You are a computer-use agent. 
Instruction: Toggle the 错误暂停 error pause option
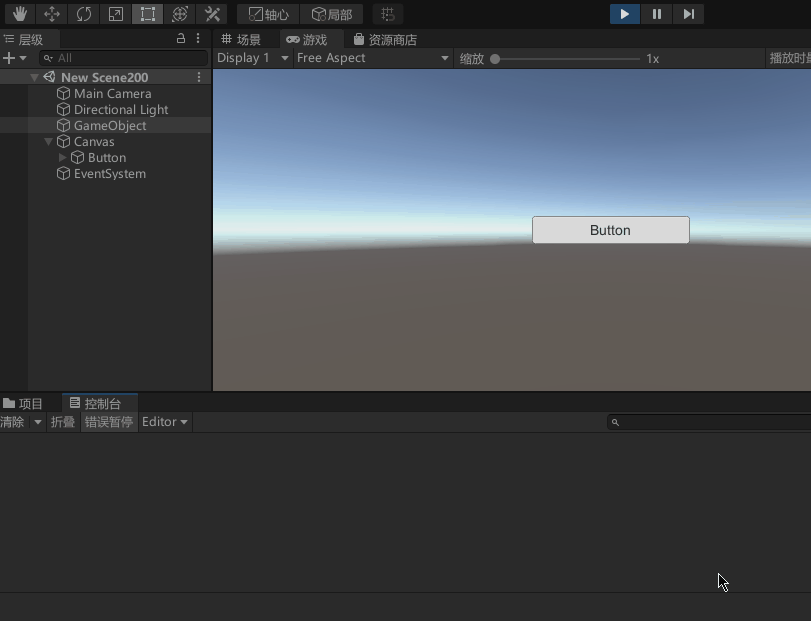(x=109, y=422)
